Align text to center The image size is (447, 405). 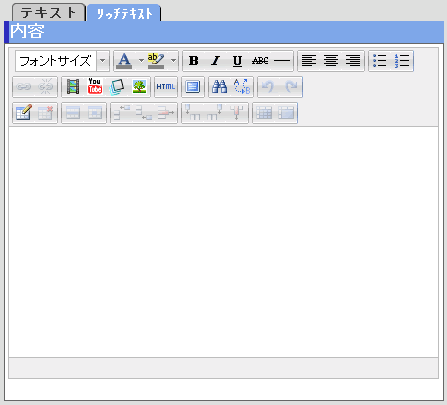331,61
